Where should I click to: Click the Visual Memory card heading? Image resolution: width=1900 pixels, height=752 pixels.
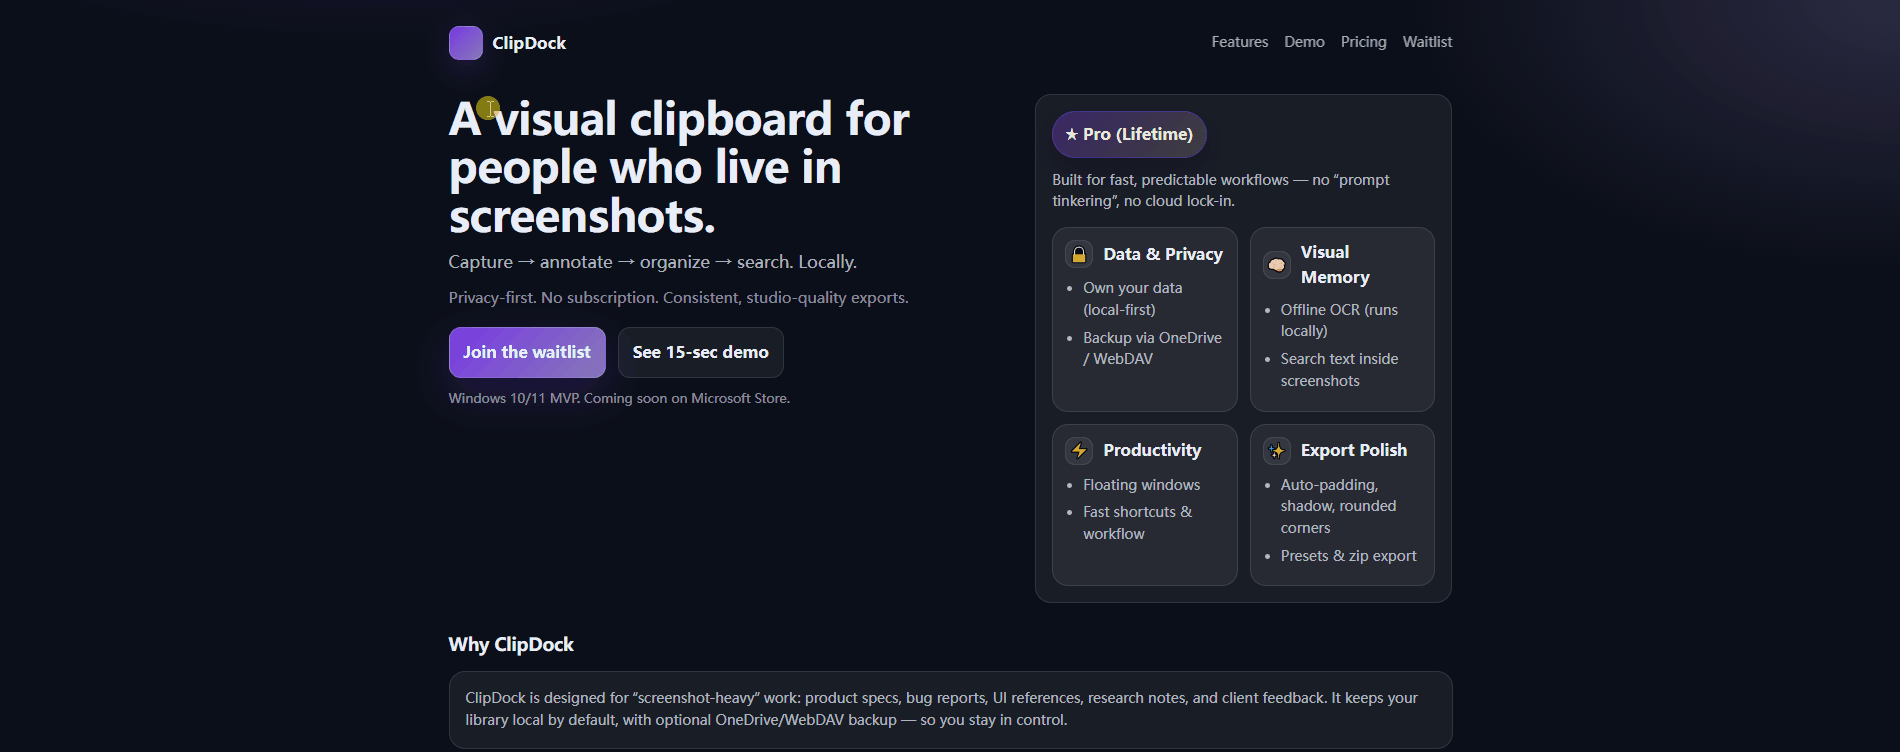[1335, 265]
